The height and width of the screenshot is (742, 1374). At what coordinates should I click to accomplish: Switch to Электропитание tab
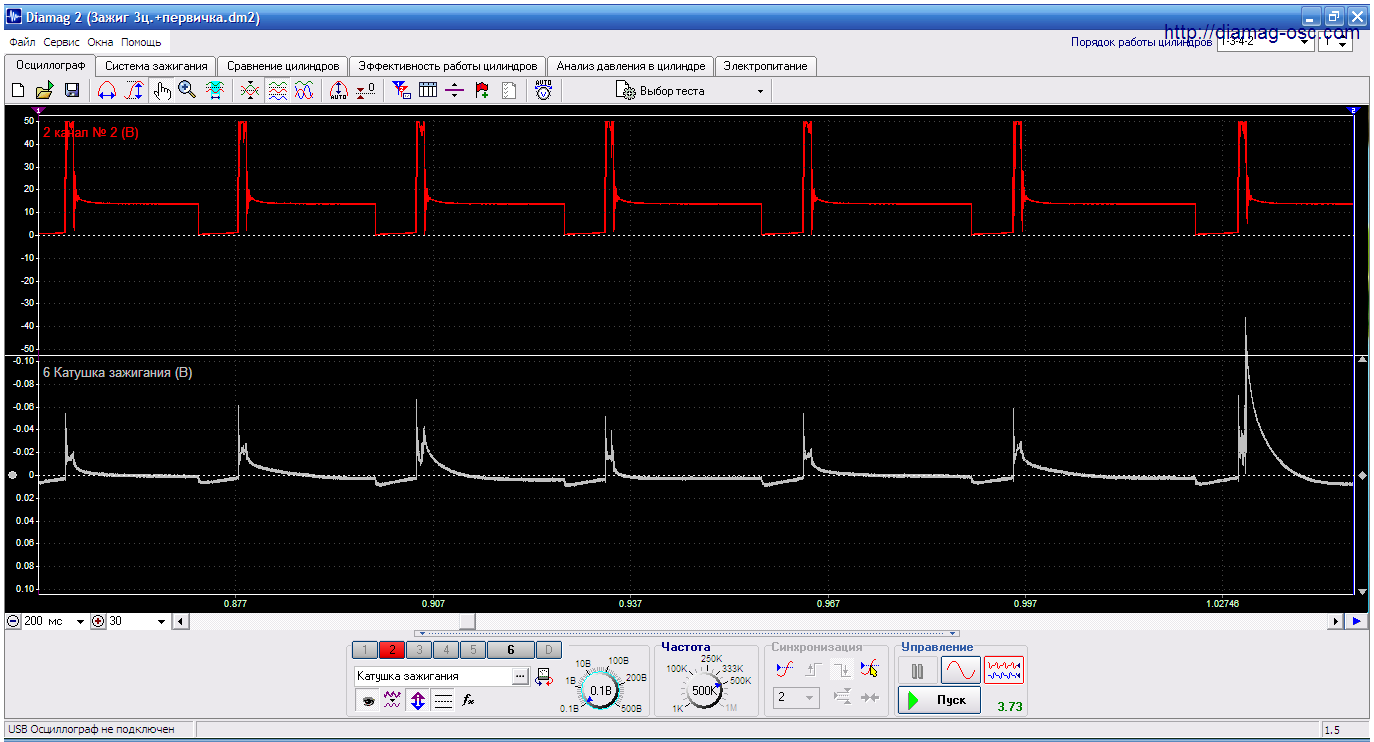pyautogui.click(x=766, y=66)
